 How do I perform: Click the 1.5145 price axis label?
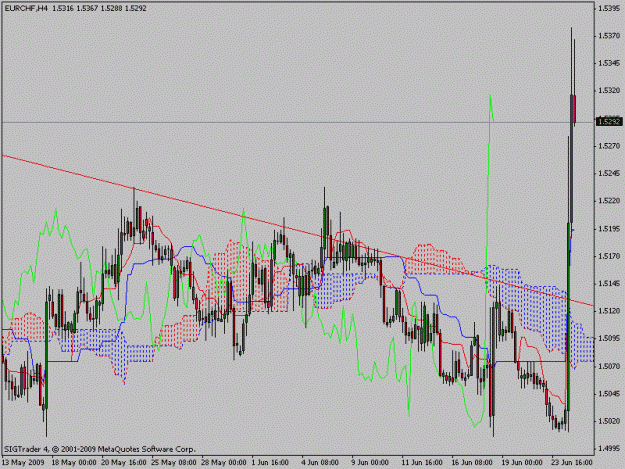pyautogui.click(x=609, y=283)
